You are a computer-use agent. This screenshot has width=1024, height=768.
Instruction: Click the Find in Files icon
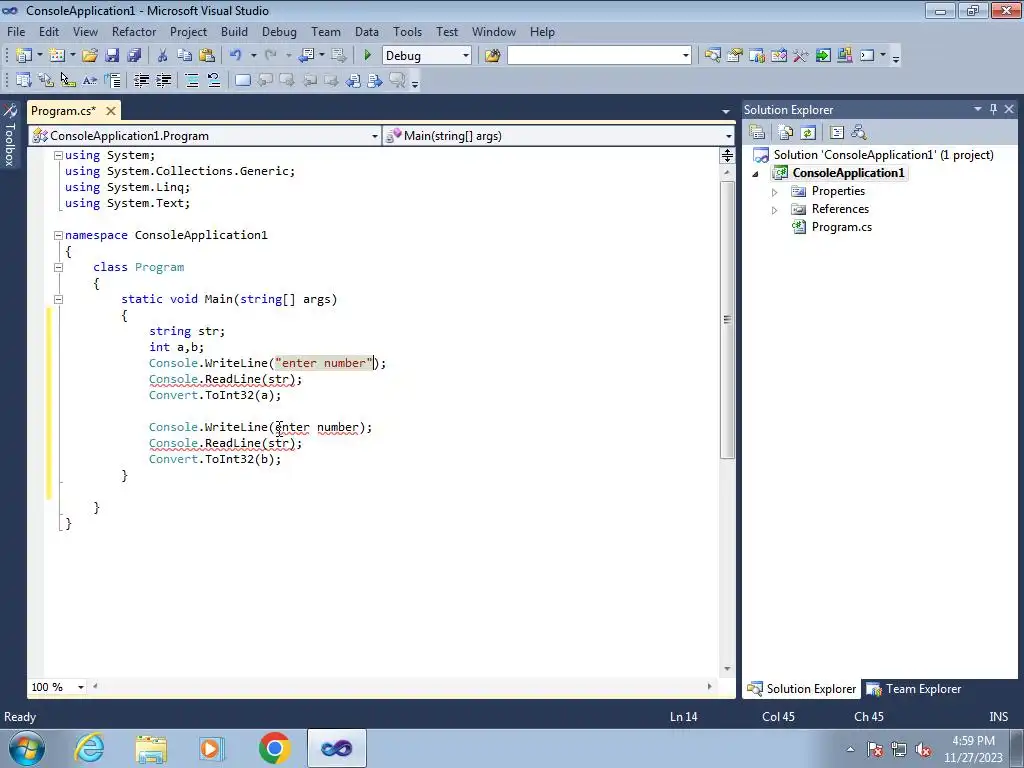tap(492, 56)
